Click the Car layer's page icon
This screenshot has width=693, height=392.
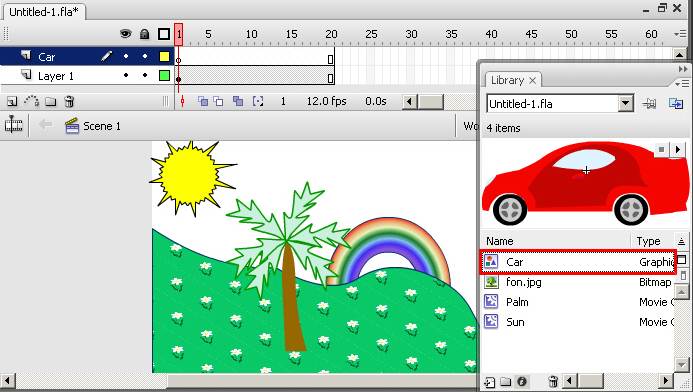click(26, 56)
